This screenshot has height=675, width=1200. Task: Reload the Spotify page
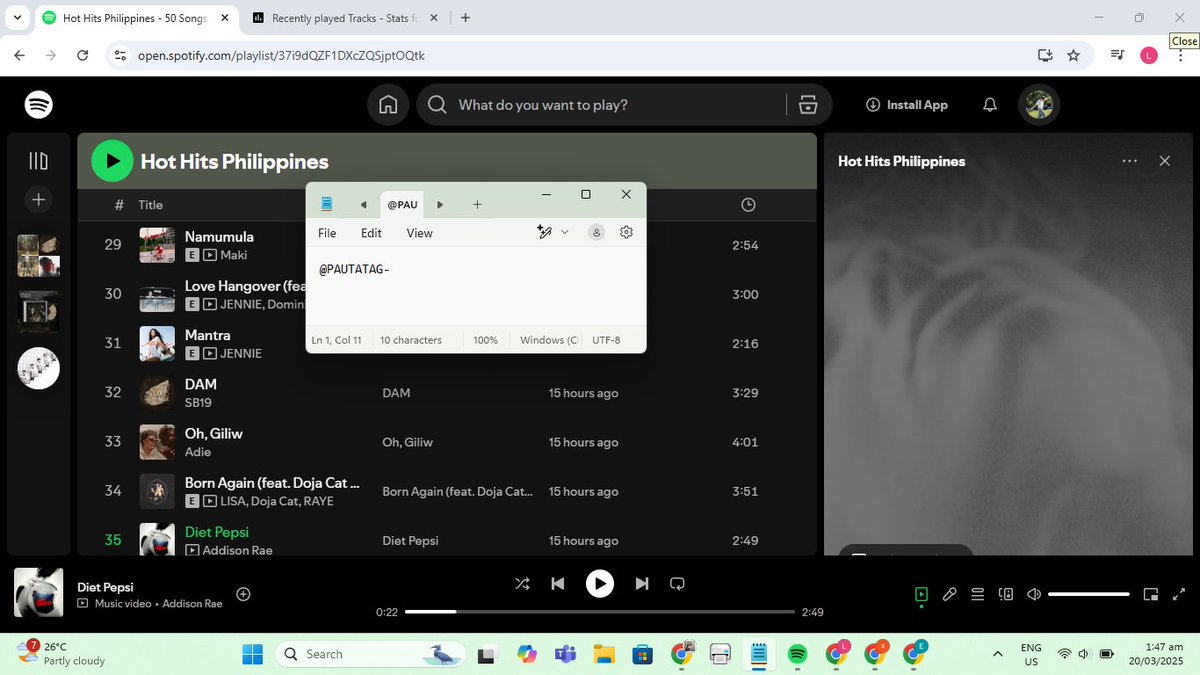83,55
